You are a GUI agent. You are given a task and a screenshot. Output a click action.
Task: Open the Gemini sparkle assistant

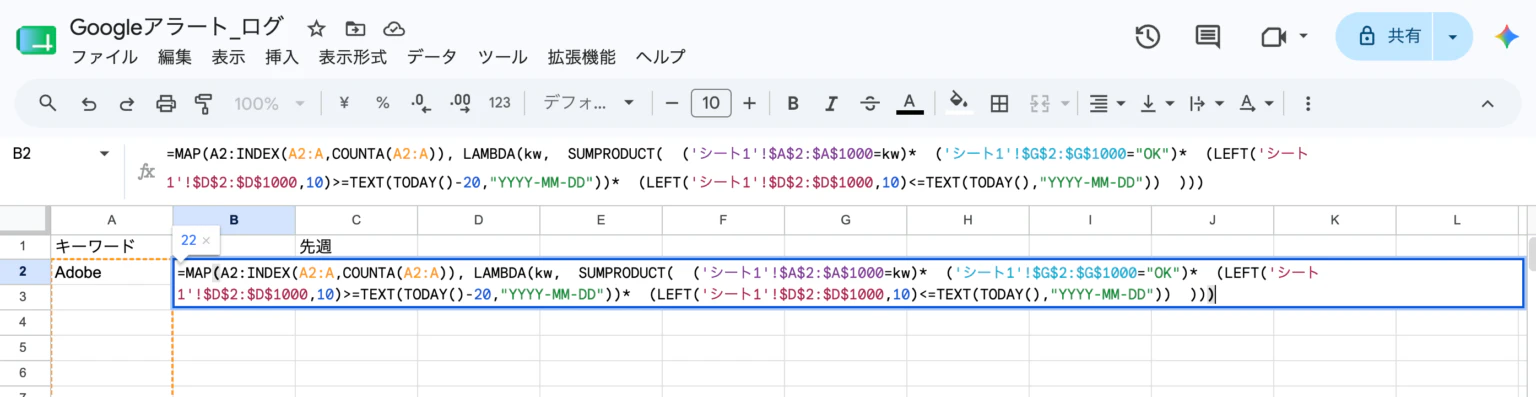[x=1506, y=37]
